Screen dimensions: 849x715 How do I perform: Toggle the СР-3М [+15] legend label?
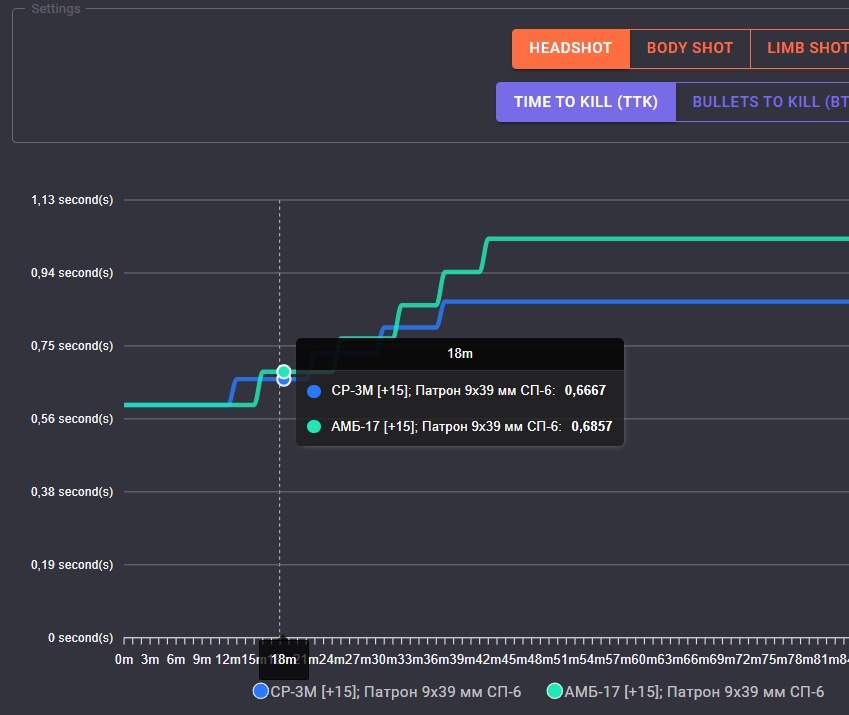point(396,691)
